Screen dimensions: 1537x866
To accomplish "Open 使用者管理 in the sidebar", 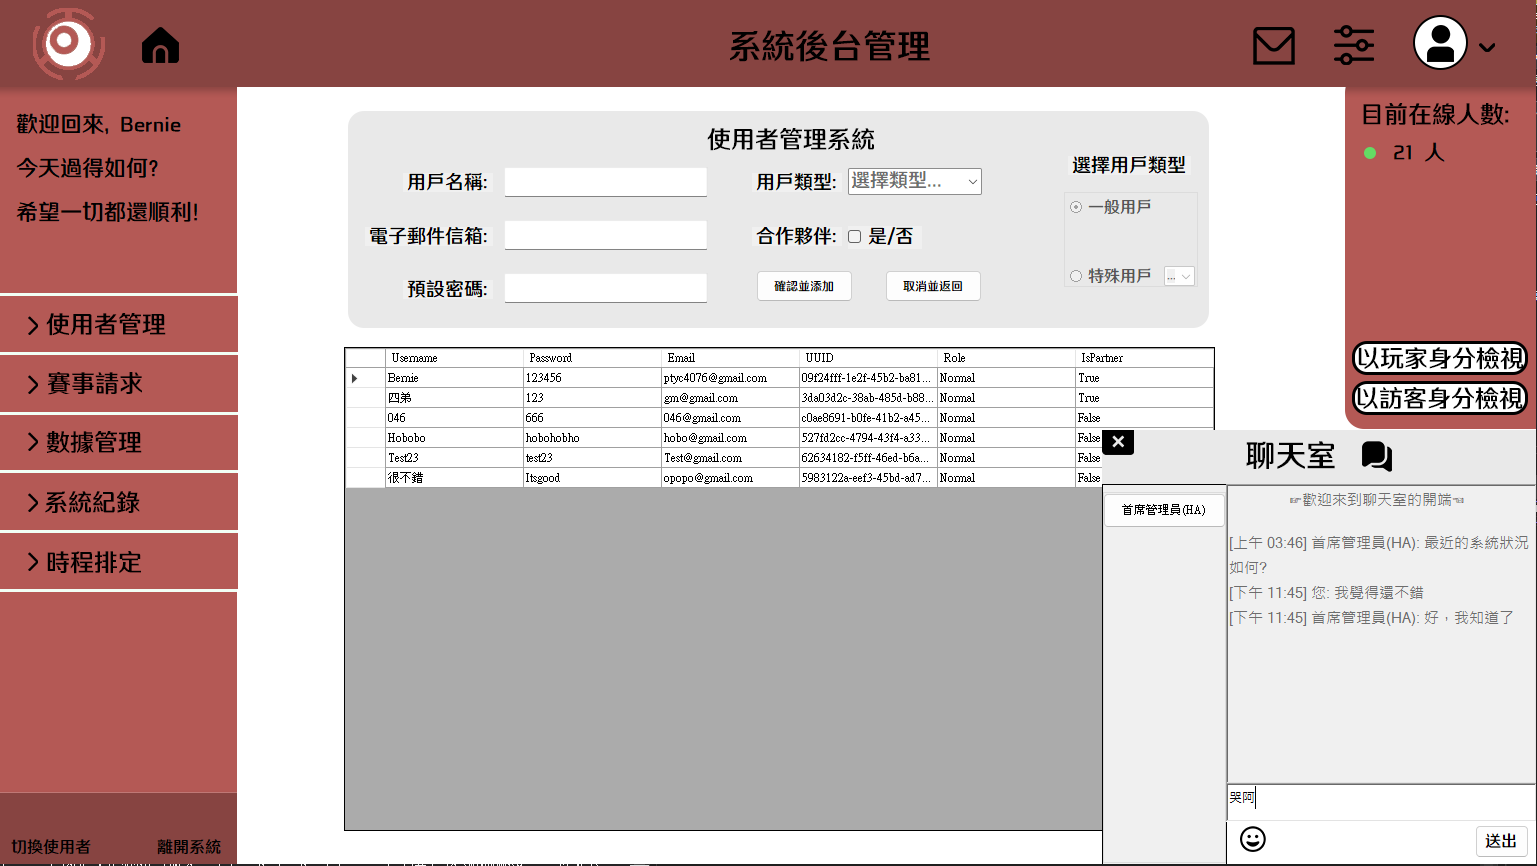I will click(118, 324).
